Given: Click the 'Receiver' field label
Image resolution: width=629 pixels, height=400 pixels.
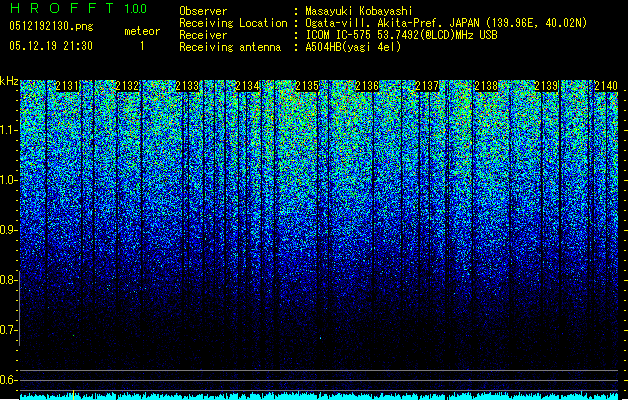Looking at the screenshot, I should 203,35.
